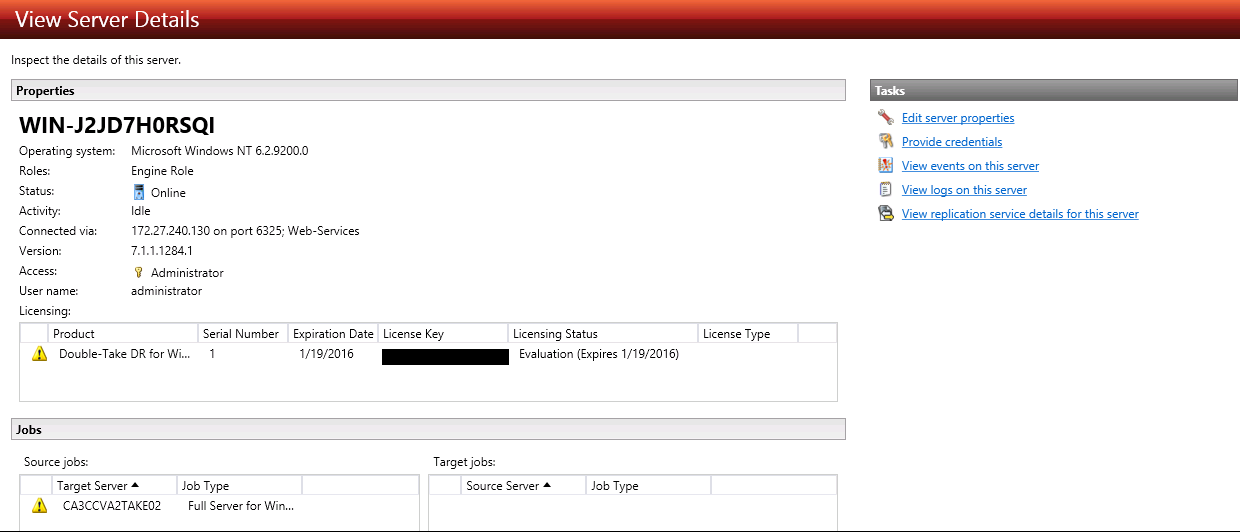Open the Provide credentials link
This screenshot has height=532, width=1240.
pos(952,142)
